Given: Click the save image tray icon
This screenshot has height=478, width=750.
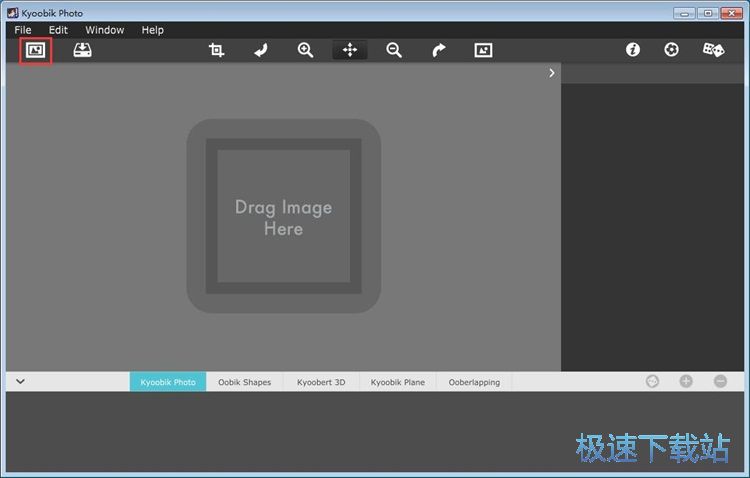Looking at the screenshot, I should [x=82, y=50].
